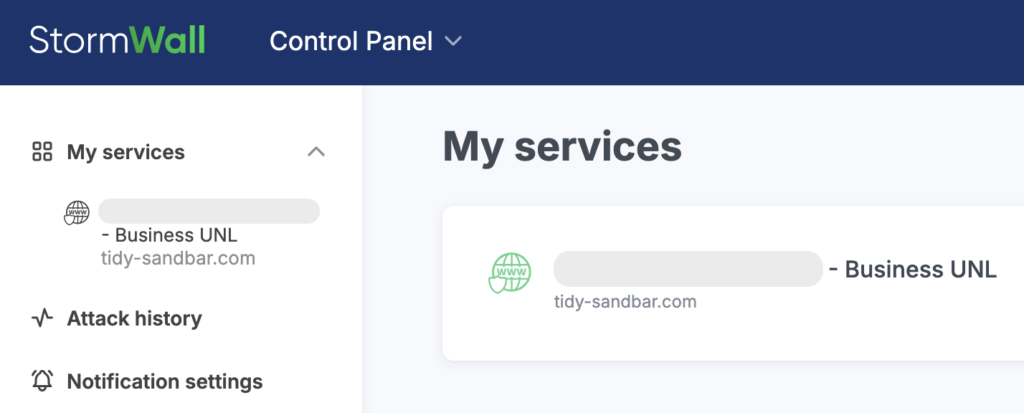Collapse the My services sidebar section
This screenshot has height=413, width=1024.
coord(316,152)
